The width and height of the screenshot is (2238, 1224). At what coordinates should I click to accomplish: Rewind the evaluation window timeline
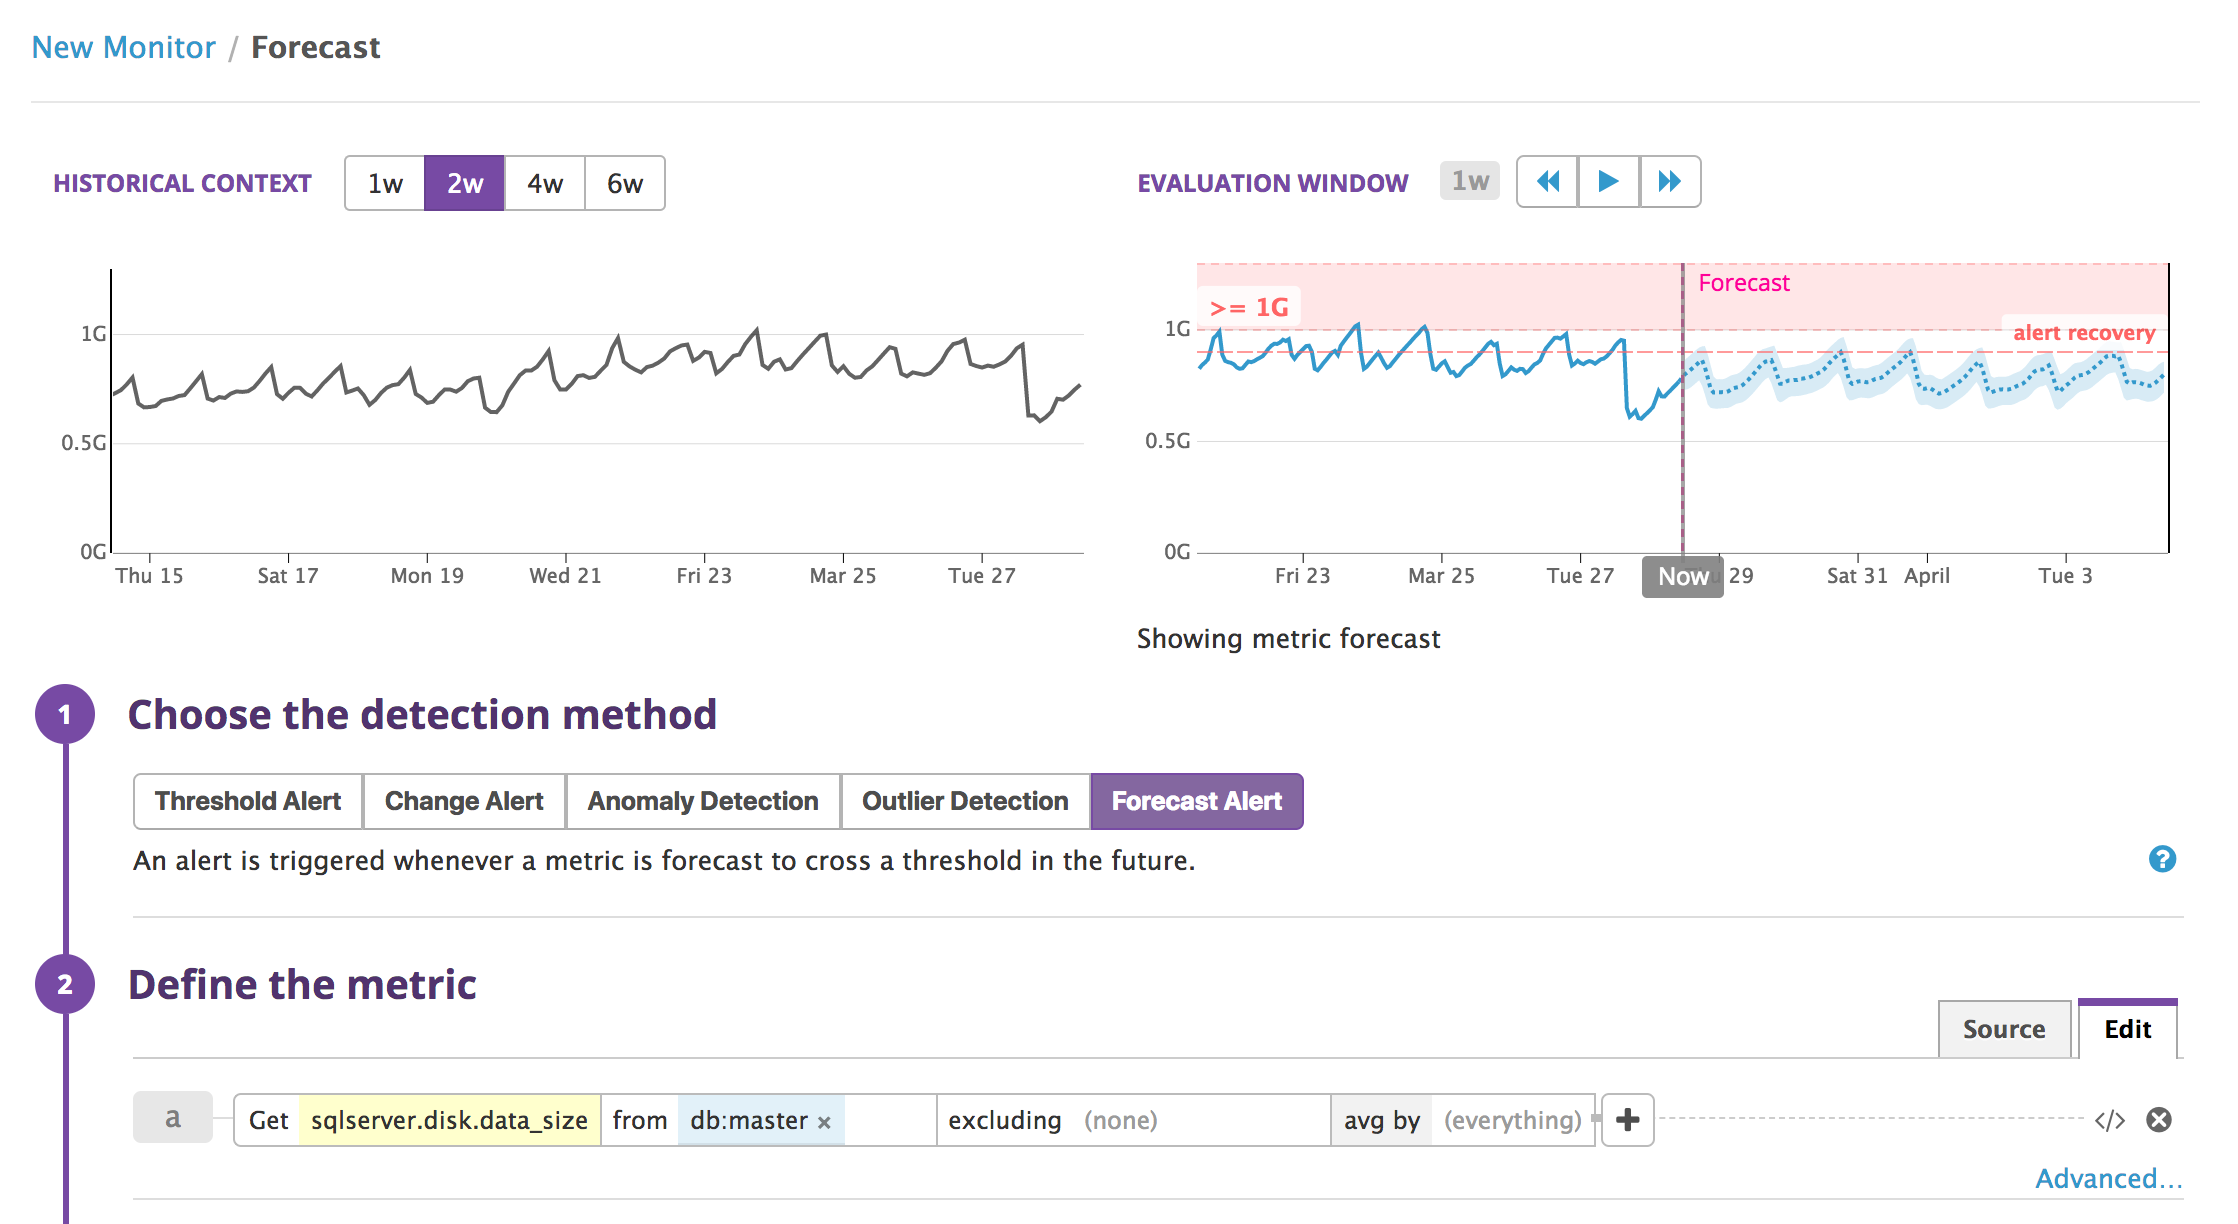(1546, 181)
